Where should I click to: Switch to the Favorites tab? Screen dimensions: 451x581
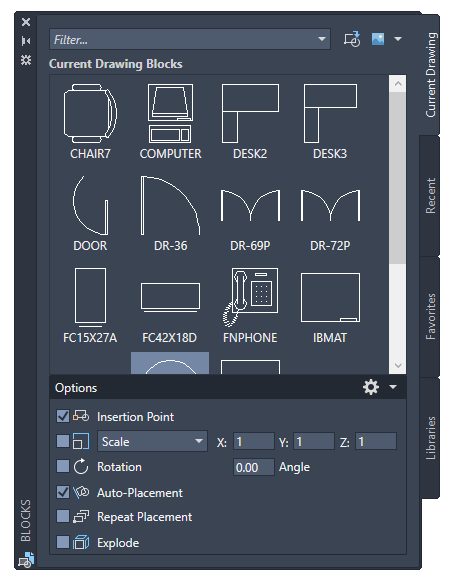click(430, 317)
